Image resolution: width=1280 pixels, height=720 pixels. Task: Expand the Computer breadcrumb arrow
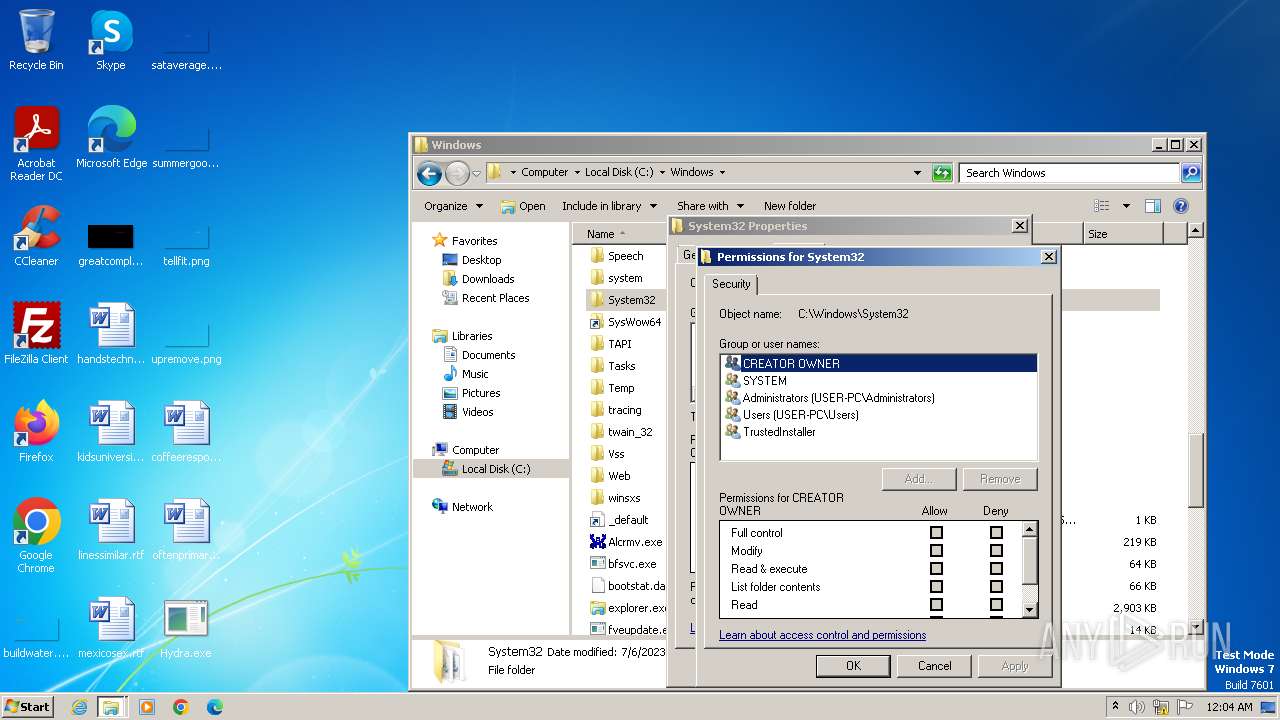pyautogui.click(x=576, y=173)
